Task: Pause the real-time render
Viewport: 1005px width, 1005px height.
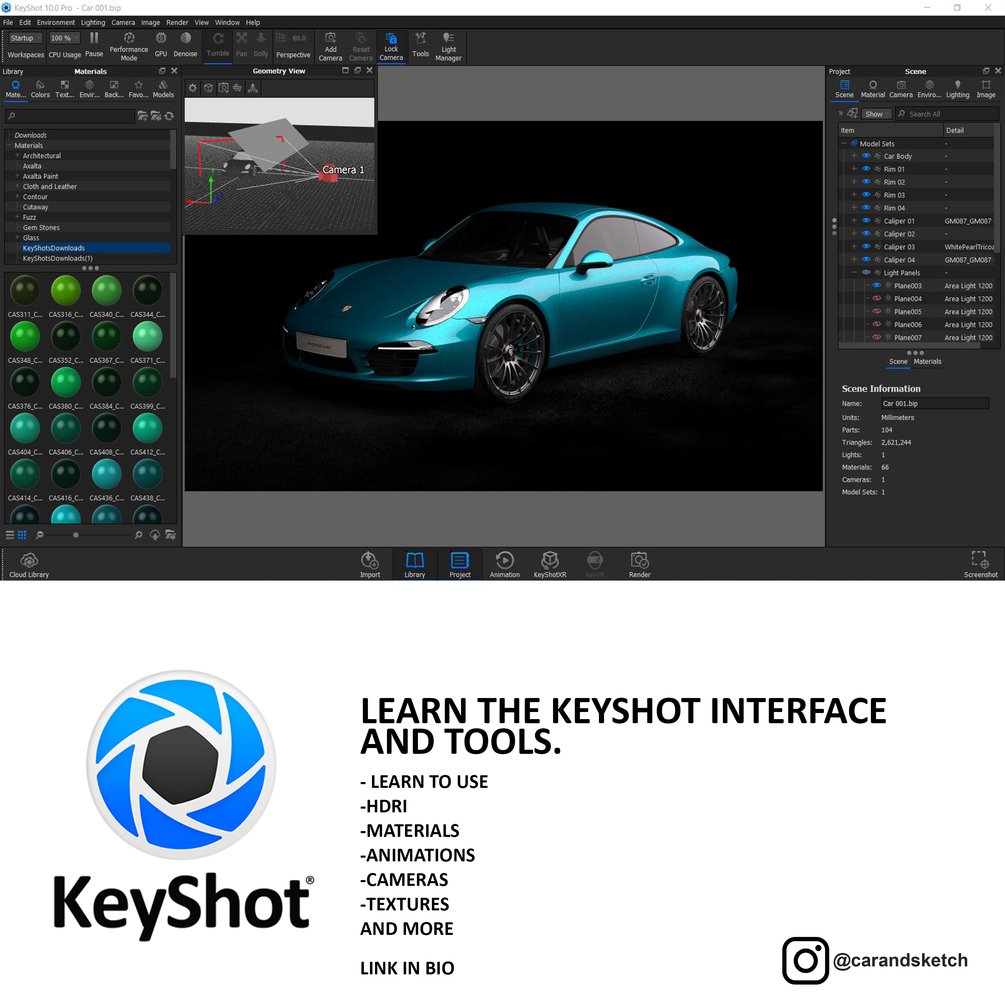Action: point(94,45)
